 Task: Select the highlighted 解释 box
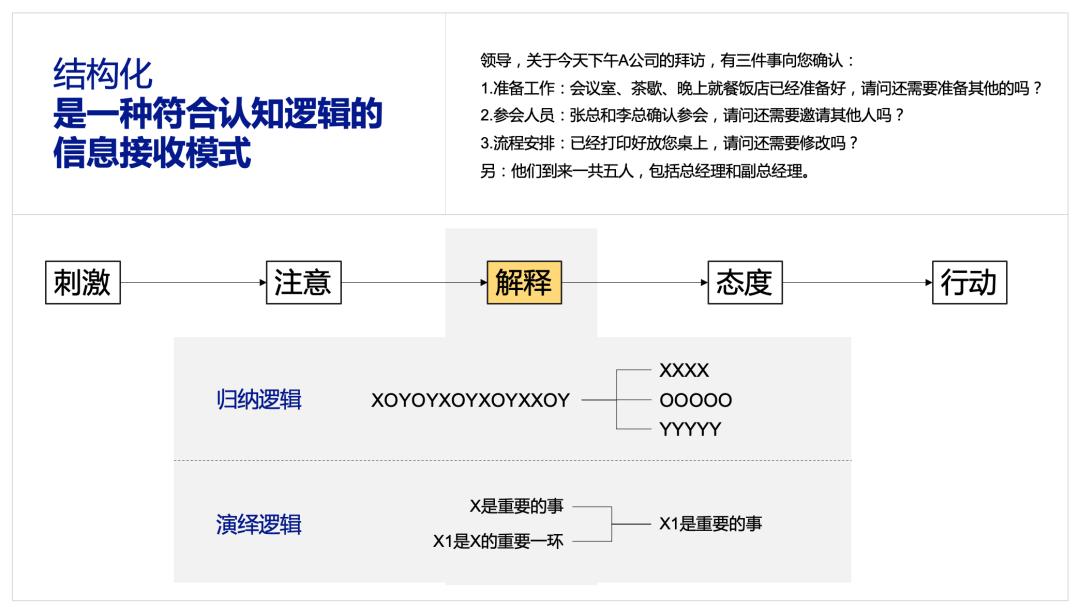tap(521, 284)
